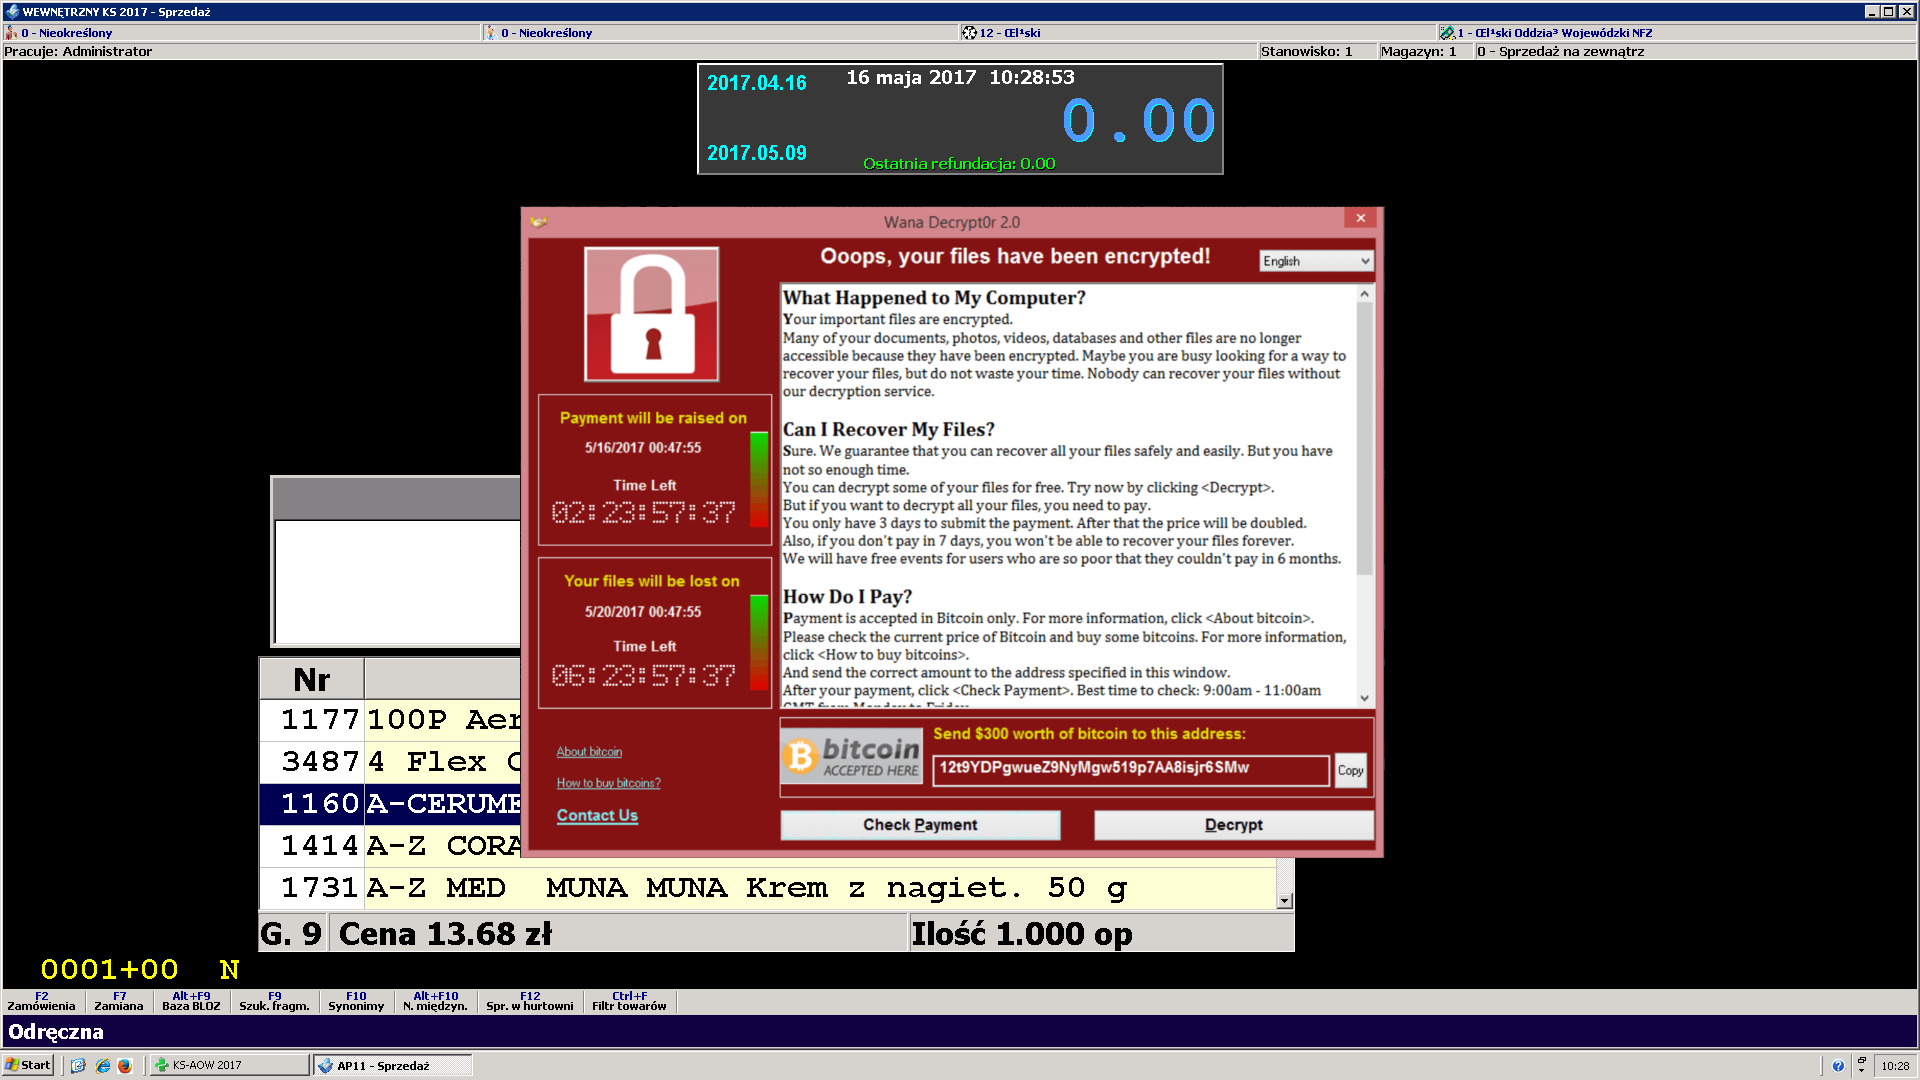Click the Bitcoin accepted here logo
The width and height of the screenshot is (1920, 1080).
coord(851,756)
